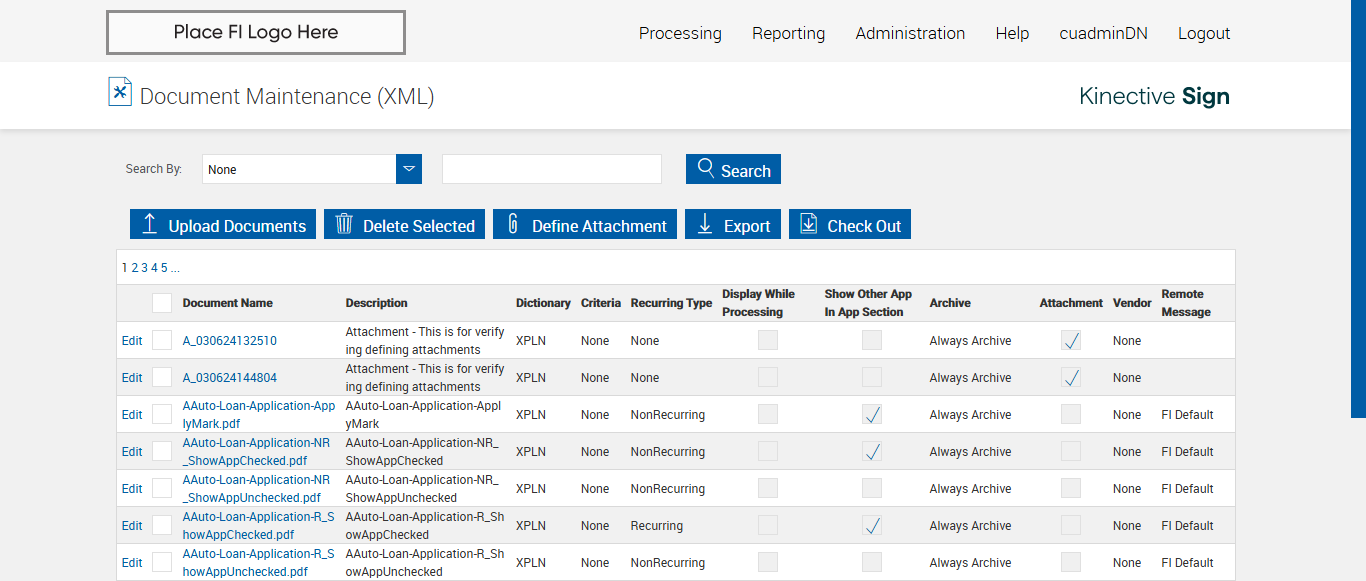Expand the Reporting menu
This screenshot has height=581, width=1366.
pyautogui.click(x=788, y=33)
